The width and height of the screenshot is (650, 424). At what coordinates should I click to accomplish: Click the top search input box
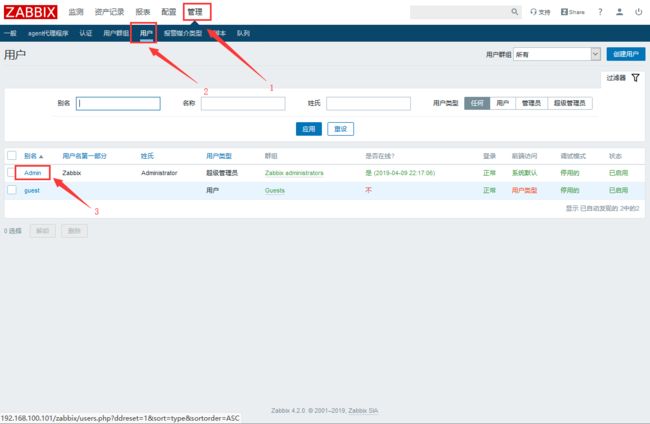460,12
